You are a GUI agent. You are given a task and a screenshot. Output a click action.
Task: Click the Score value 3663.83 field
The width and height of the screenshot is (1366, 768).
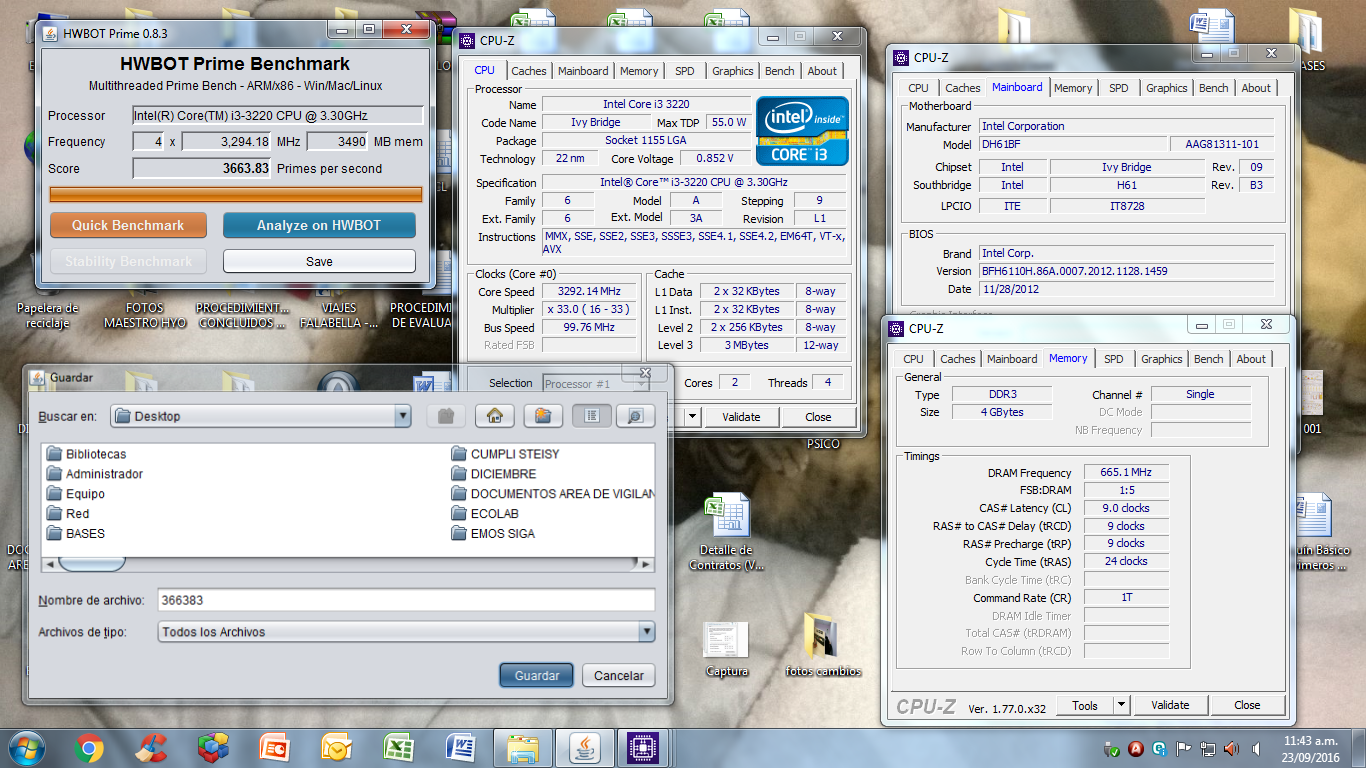point(202,169)
